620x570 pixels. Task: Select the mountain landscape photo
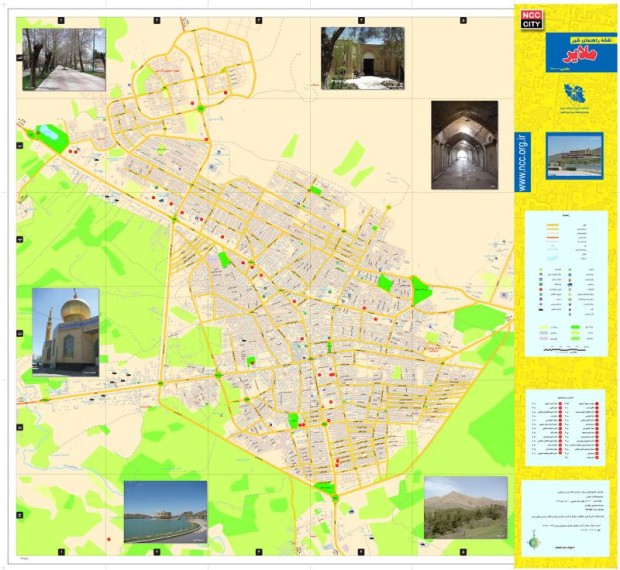point(465,508)
